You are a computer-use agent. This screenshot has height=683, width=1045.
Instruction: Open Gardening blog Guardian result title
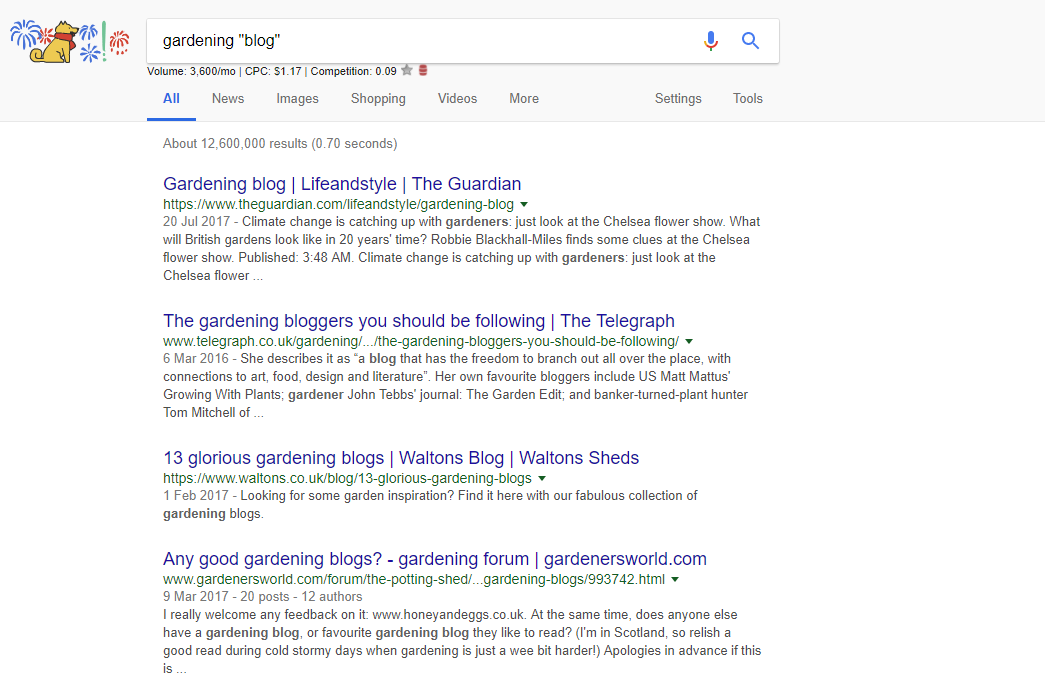[342, 184]
